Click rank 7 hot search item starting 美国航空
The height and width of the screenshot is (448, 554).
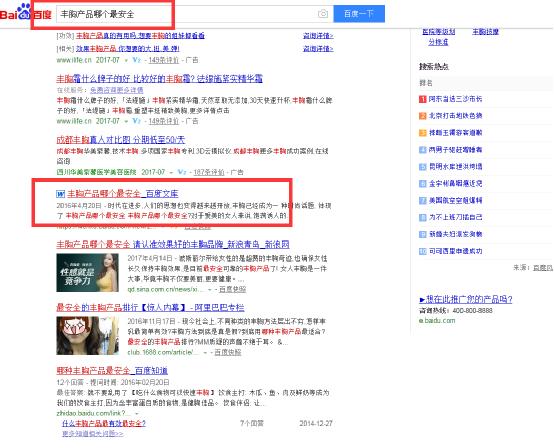455,200
